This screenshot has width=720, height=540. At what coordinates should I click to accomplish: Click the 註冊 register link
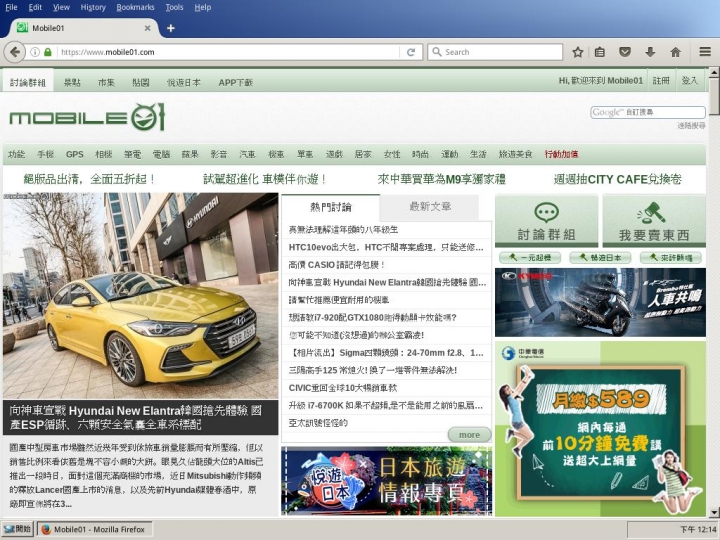pyautogui.click(x=661, y=81)
